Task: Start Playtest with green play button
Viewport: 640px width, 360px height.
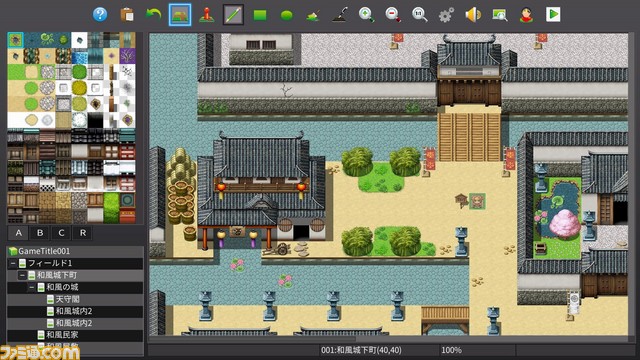Action: click(x=553, y=15)
